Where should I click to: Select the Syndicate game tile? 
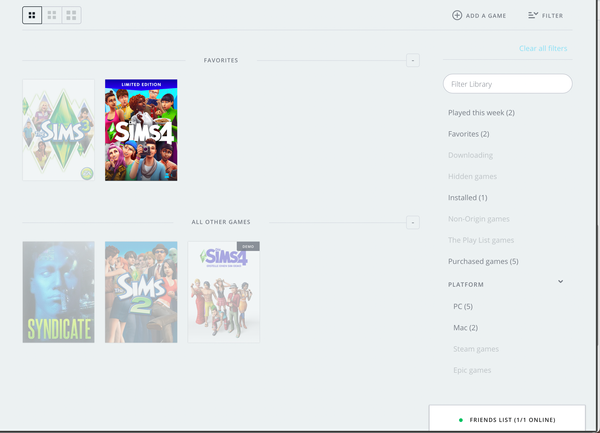point(58,292)
